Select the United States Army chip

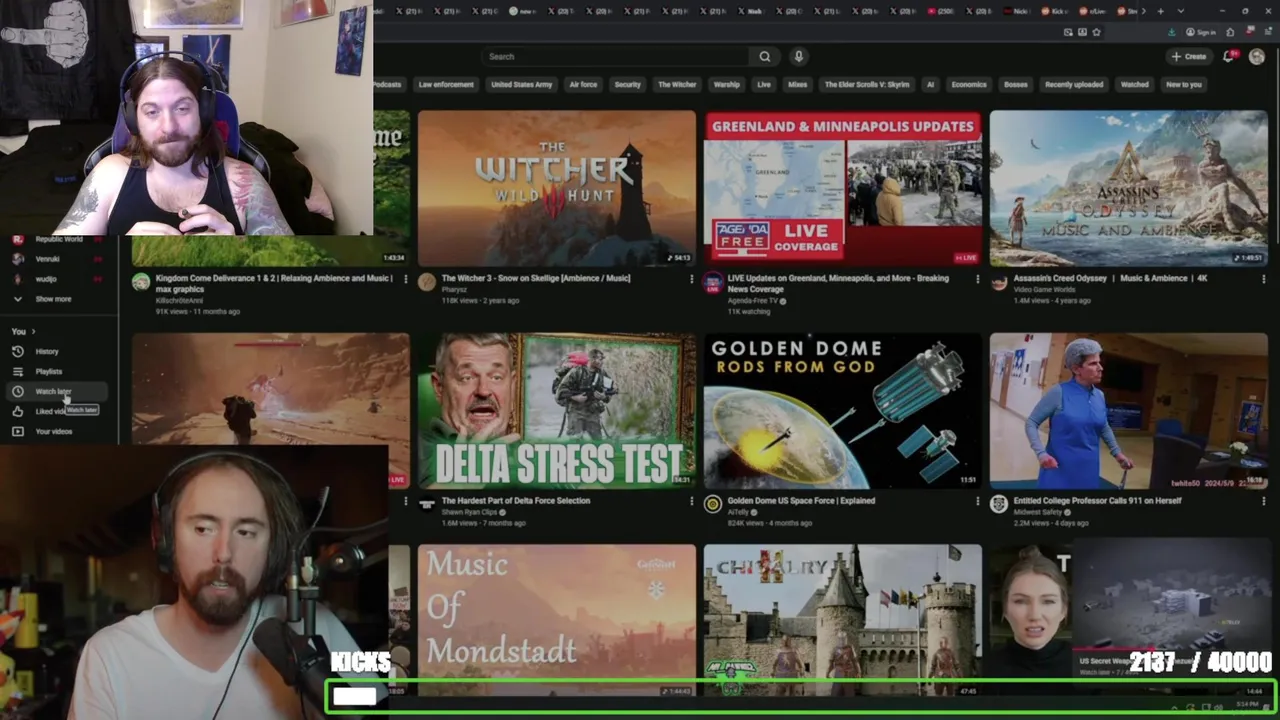pos(522,85)
